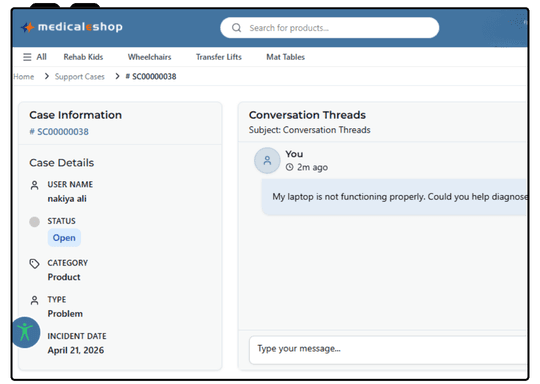The image size is (540, 384).
Task: Open the All hamburger menu
Action: point(34,57)
